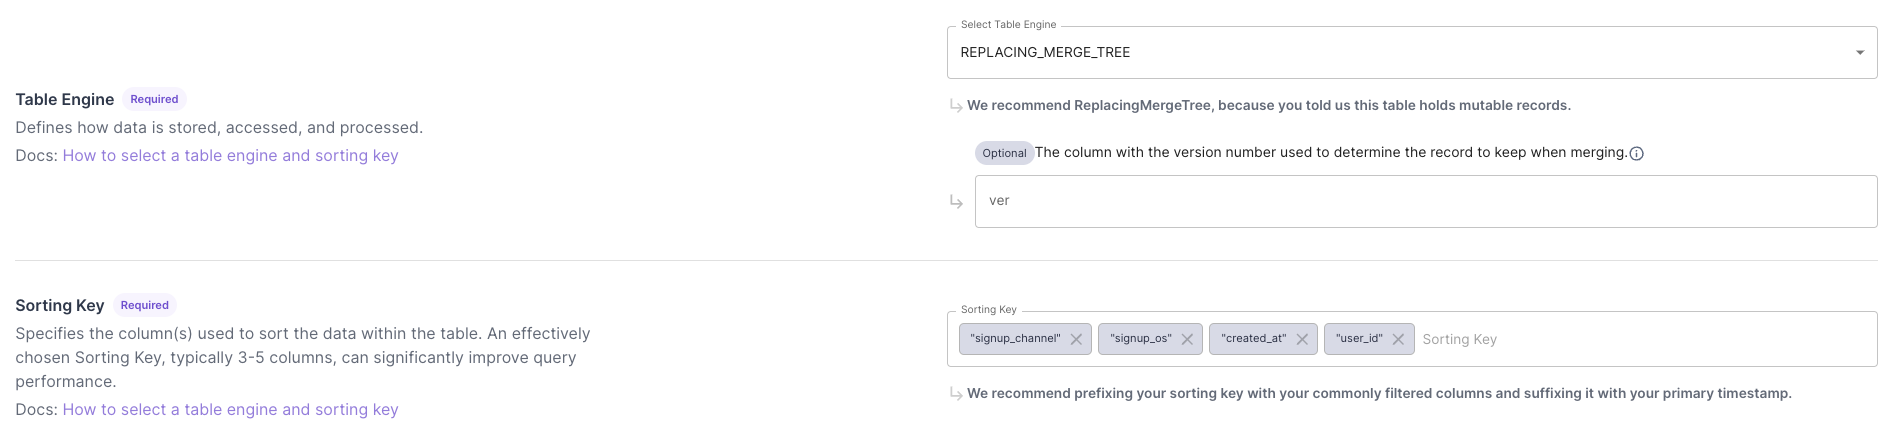
Task: Click the REPLACING_MERGE_TREE selected engine value
Action: (x=1045, y=52)
